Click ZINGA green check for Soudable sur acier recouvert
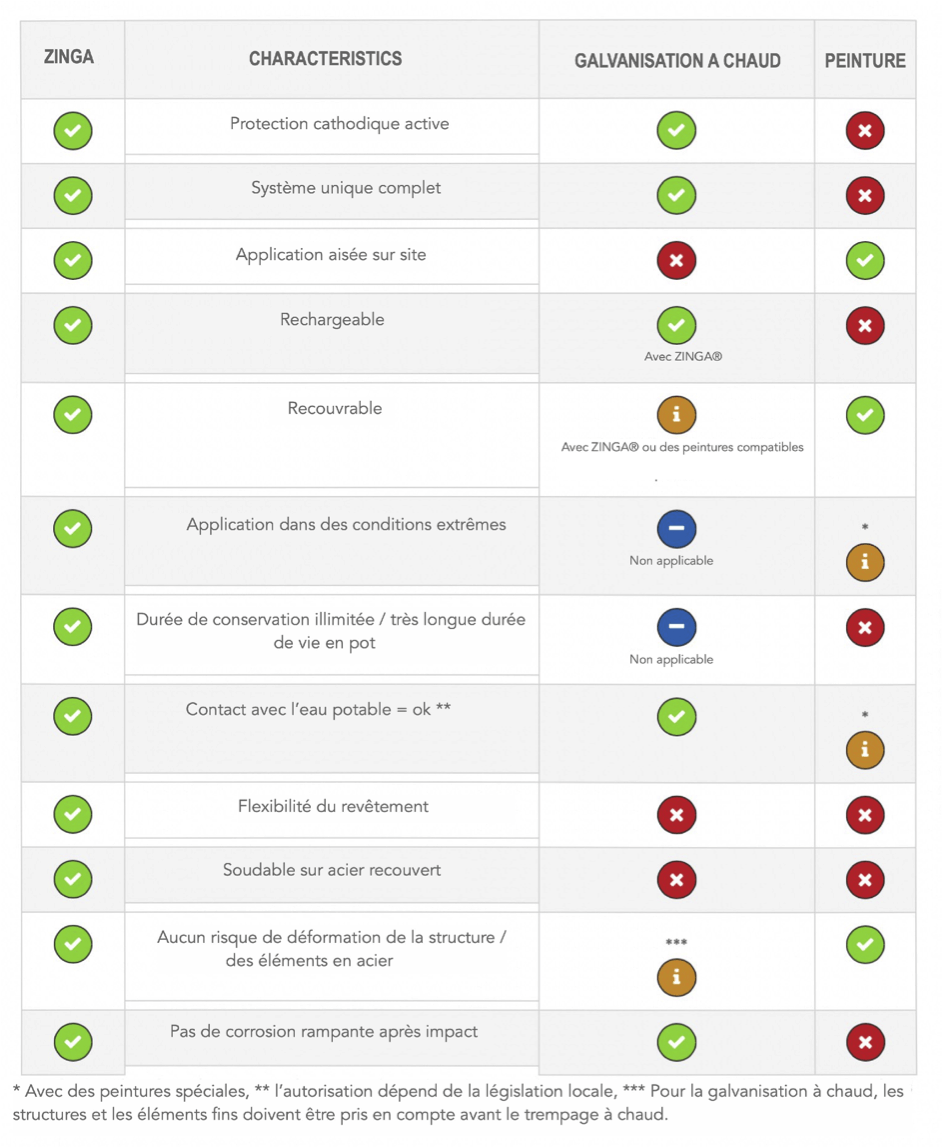 click(x=72, y=879)
